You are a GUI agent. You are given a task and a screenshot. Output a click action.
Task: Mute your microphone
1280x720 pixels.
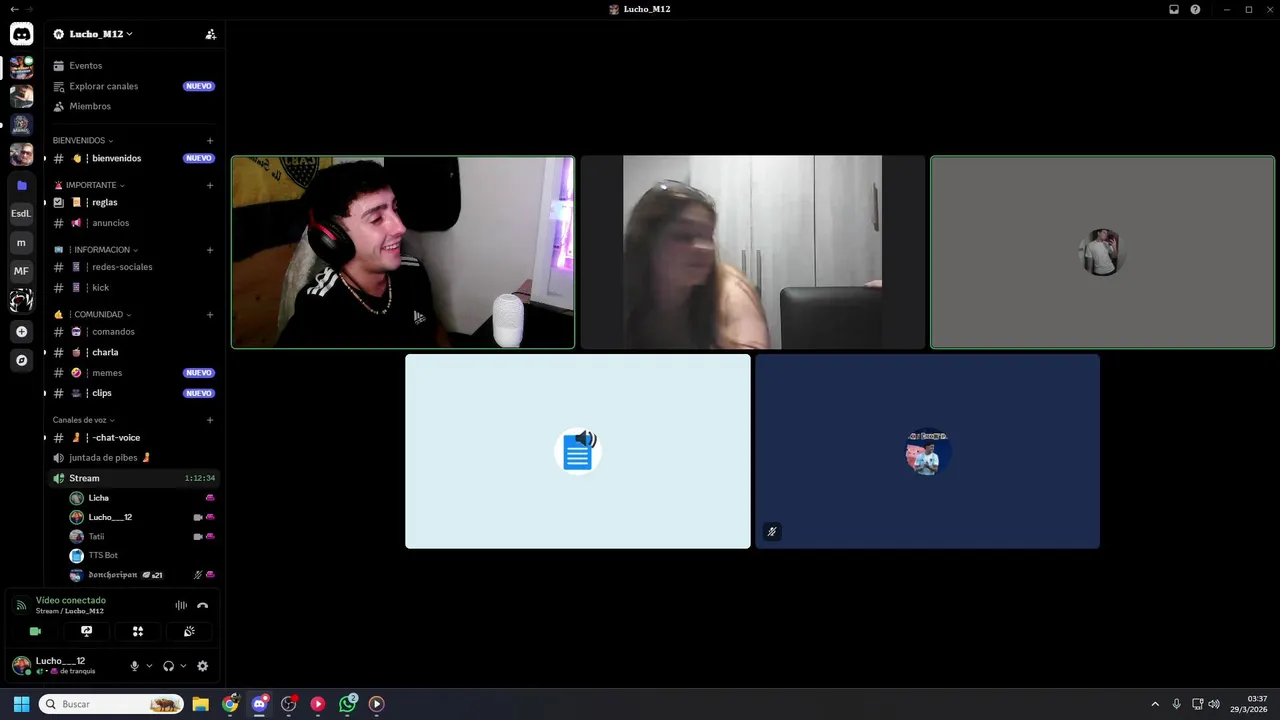tap(134, 666)
